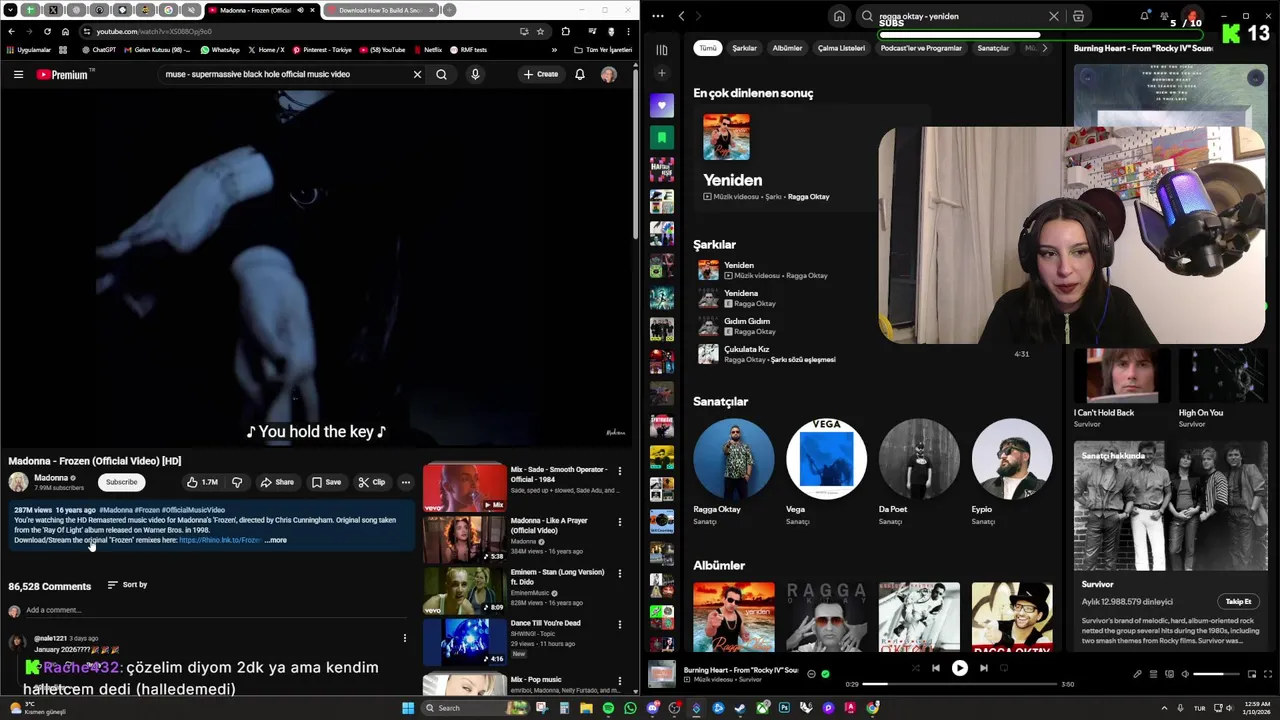1280x720 pixels.
Task: Toggle Spotify repeat
Action: tap(1004, 668)
